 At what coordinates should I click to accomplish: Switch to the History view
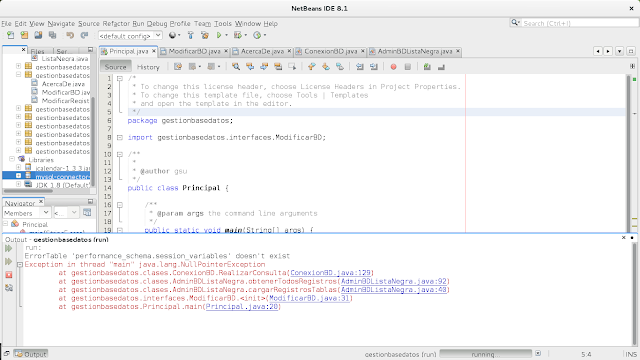coord(148,67)
